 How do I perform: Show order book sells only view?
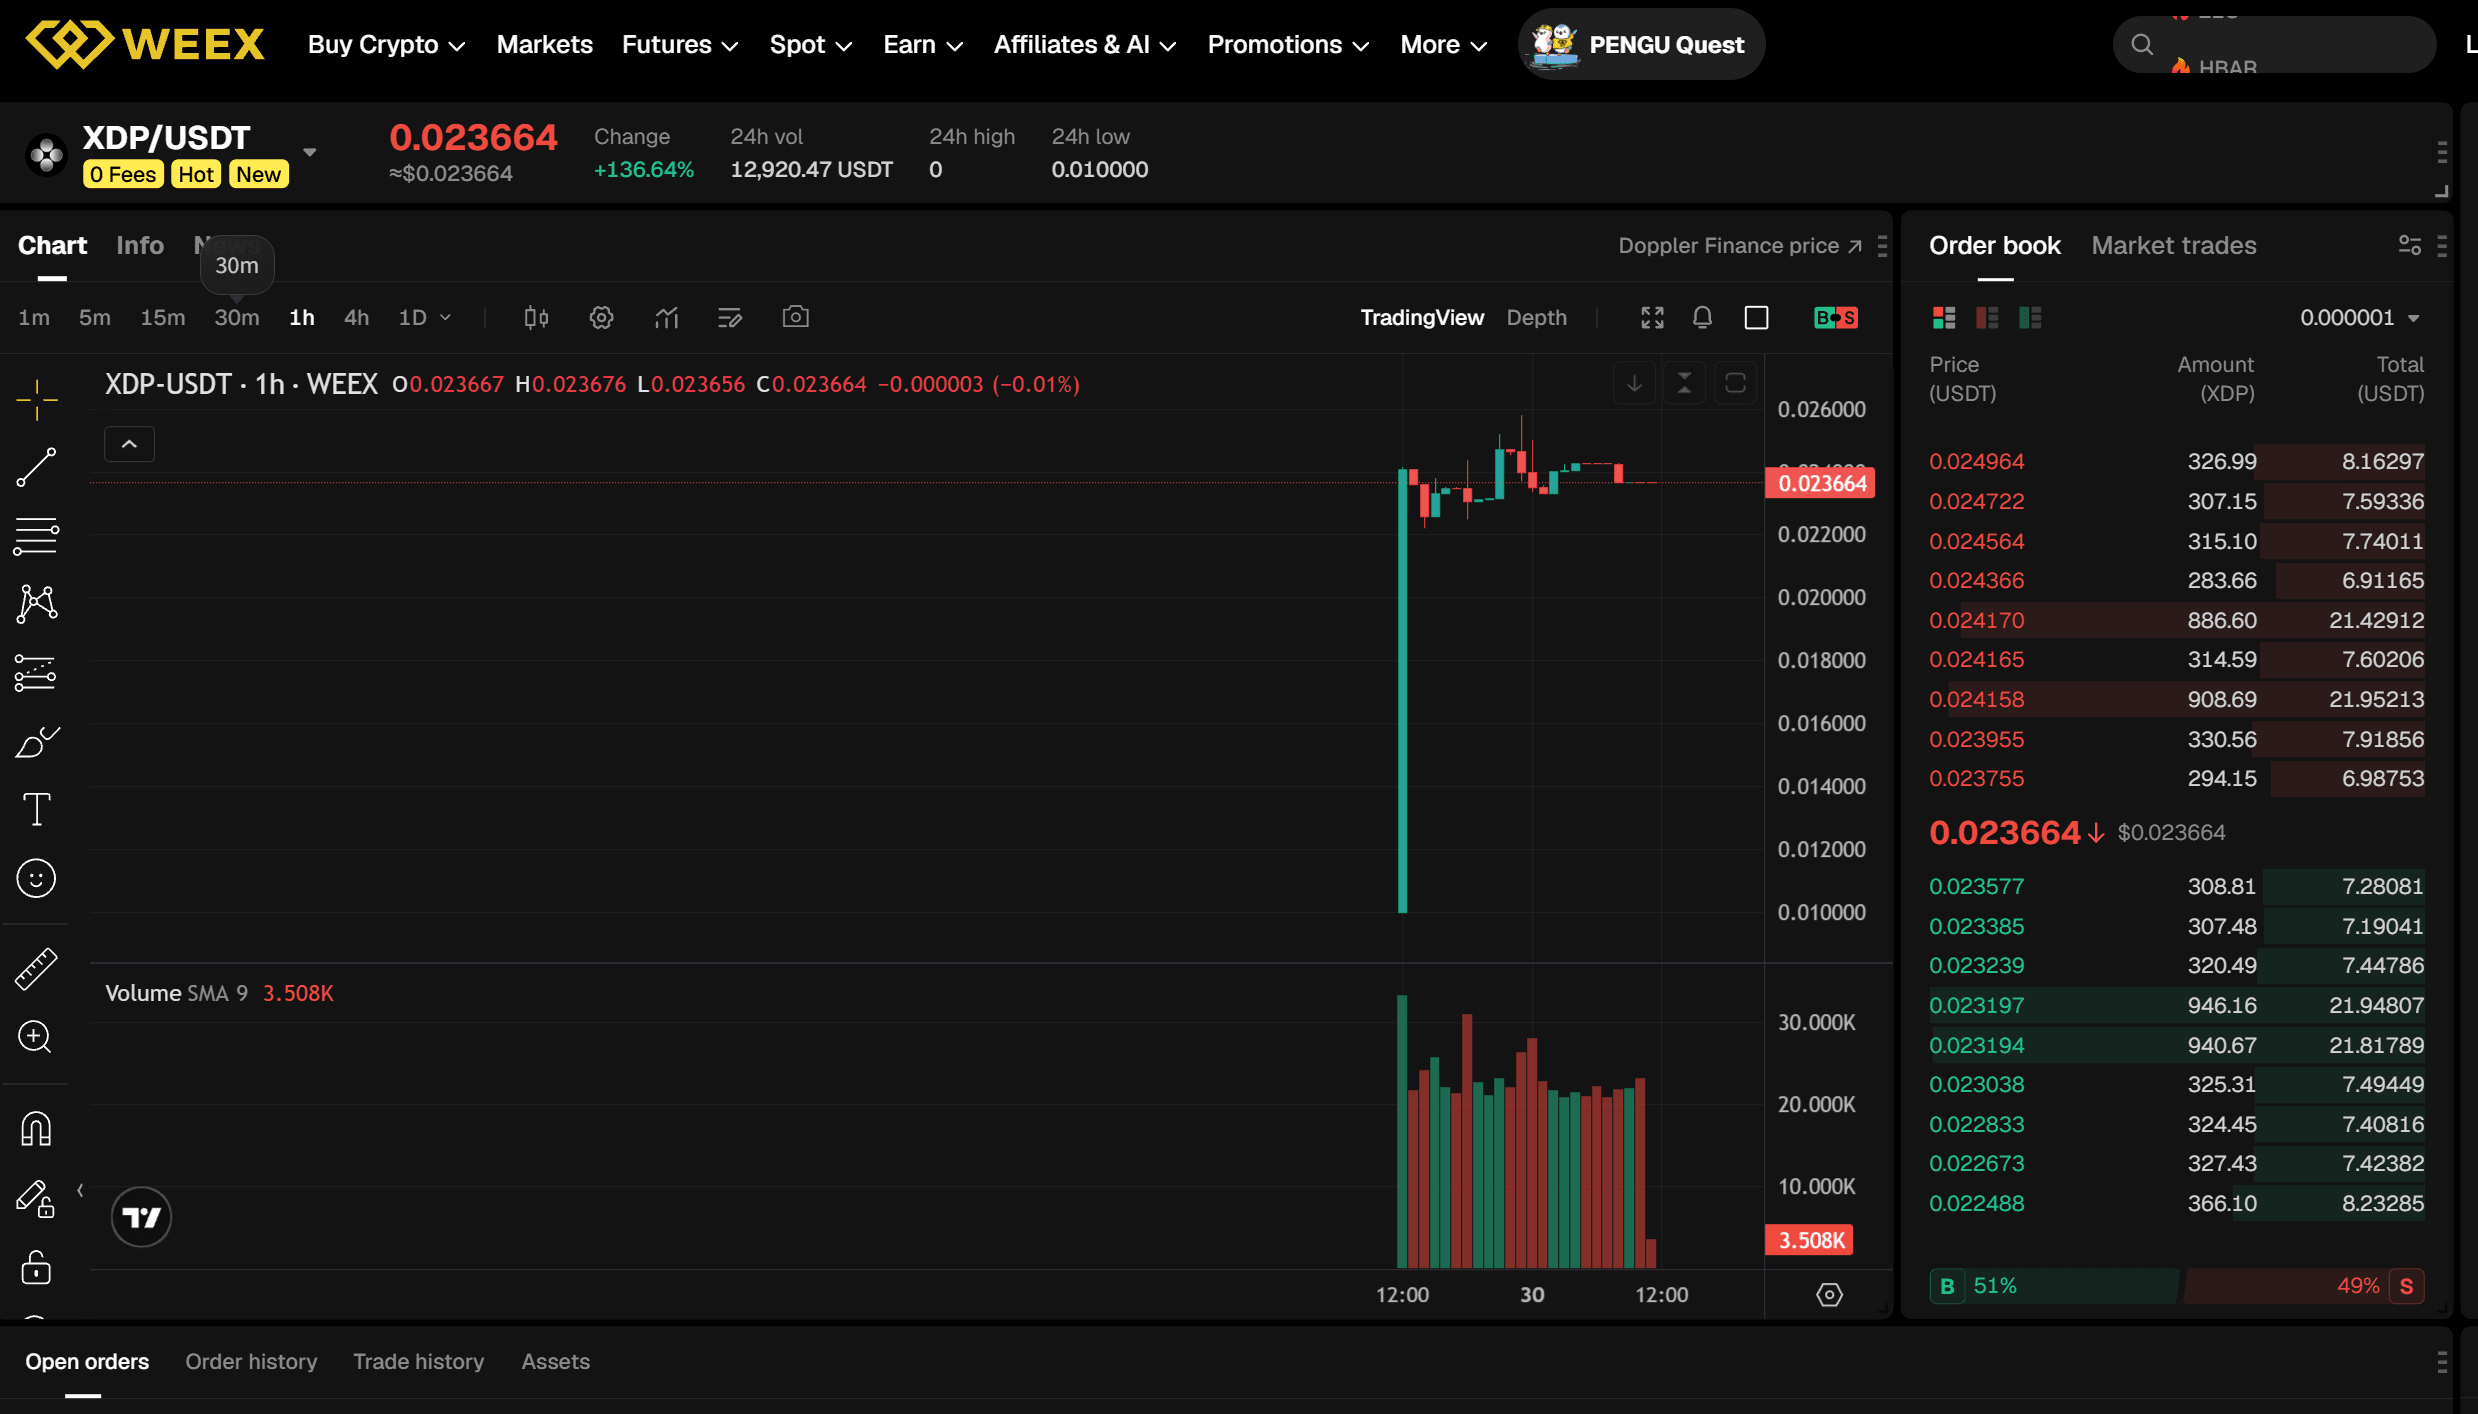tap(1987, 318)
